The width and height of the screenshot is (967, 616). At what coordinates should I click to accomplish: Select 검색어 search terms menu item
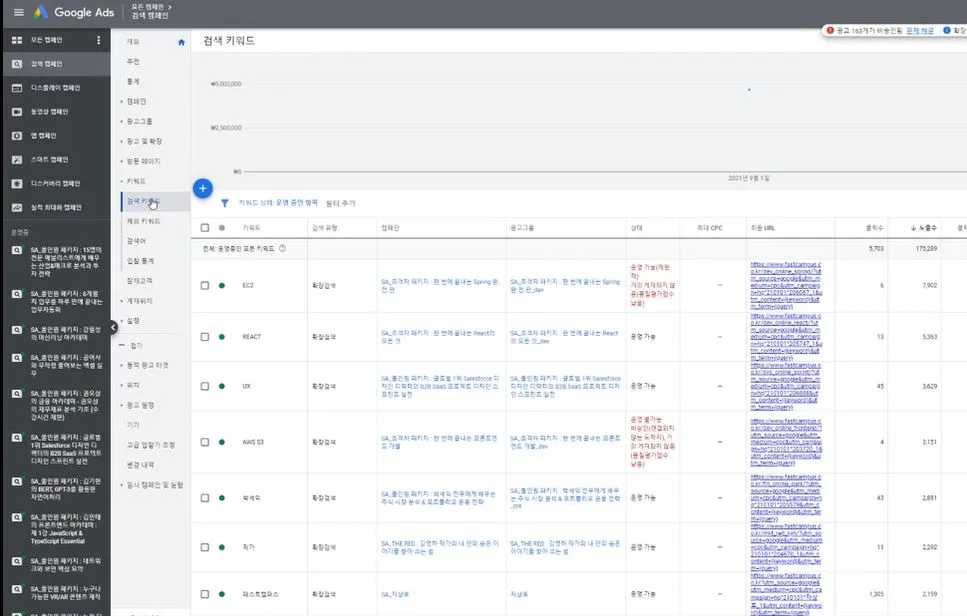pos(136,241)
